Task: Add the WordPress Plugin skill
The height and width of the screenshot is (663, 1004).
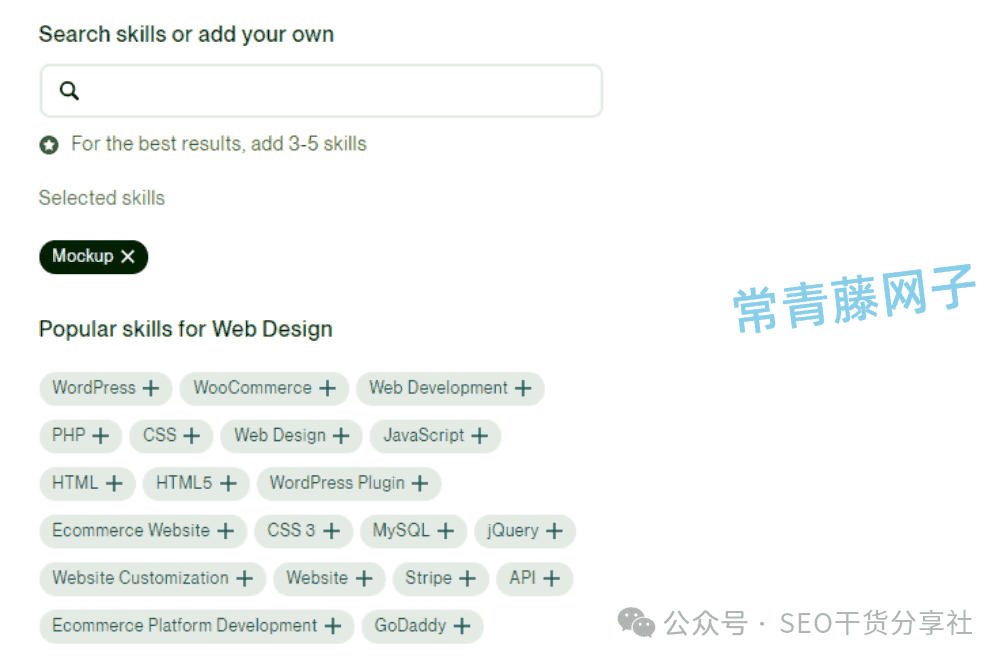Action: click(349, 483)
